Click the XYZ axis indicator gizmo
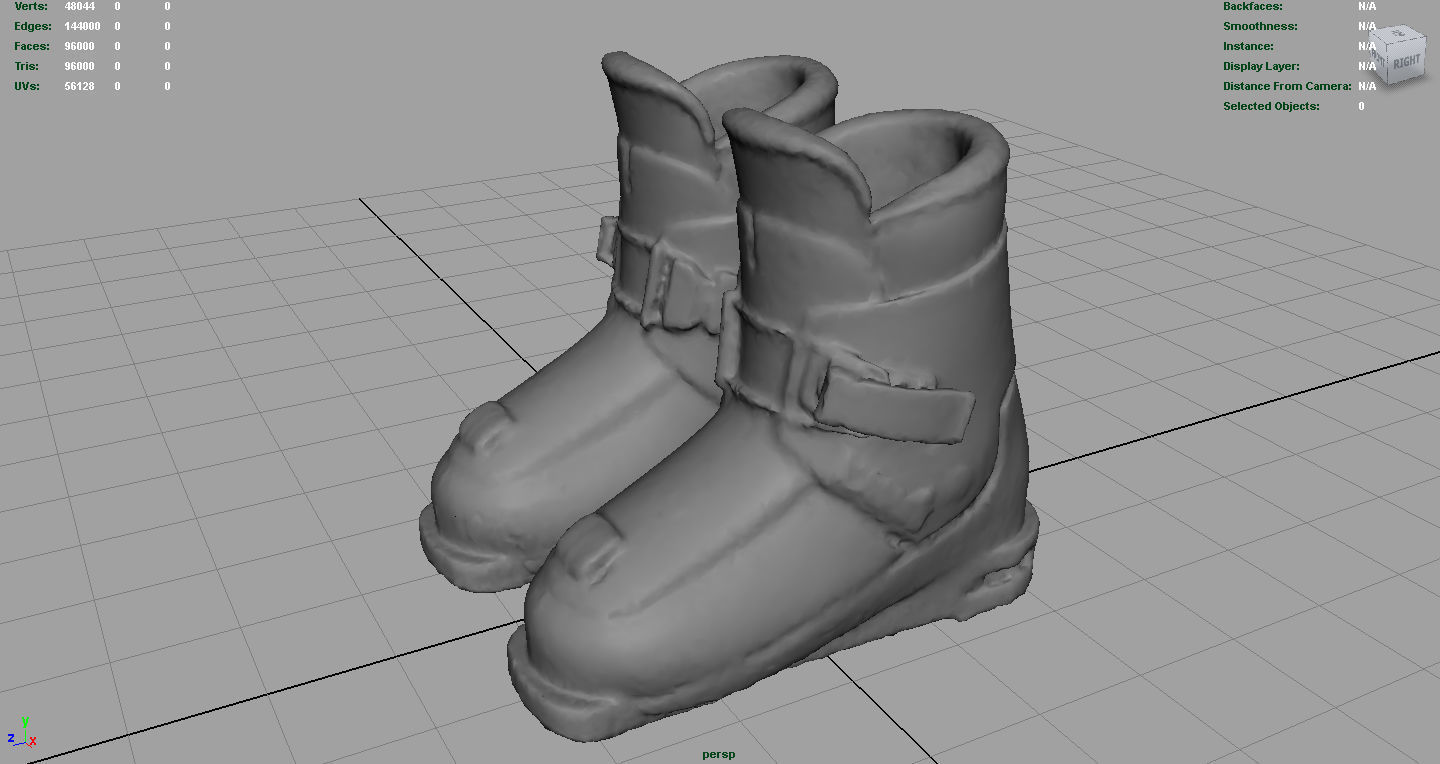 click(22, 732)
